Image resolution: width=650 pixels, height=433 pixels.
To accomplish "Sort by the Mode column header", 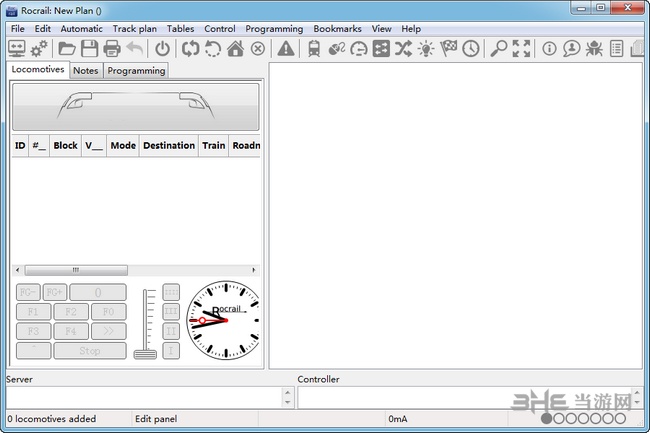I will [x=123, y=145].
